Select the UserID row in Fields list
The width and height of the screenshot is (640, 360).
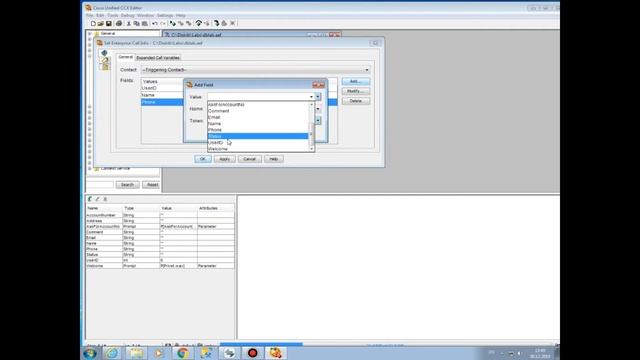coord(162,88)
